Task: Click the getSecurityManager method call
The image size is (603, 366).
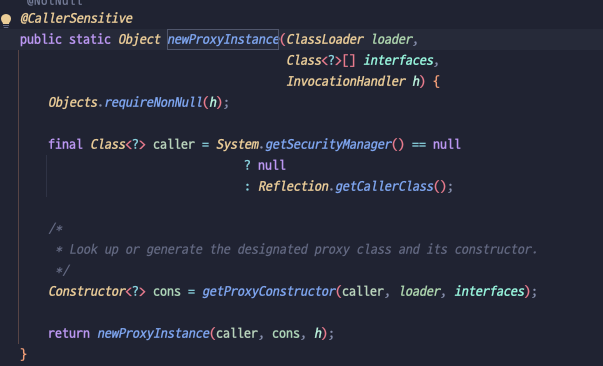Action: [328, 144]
